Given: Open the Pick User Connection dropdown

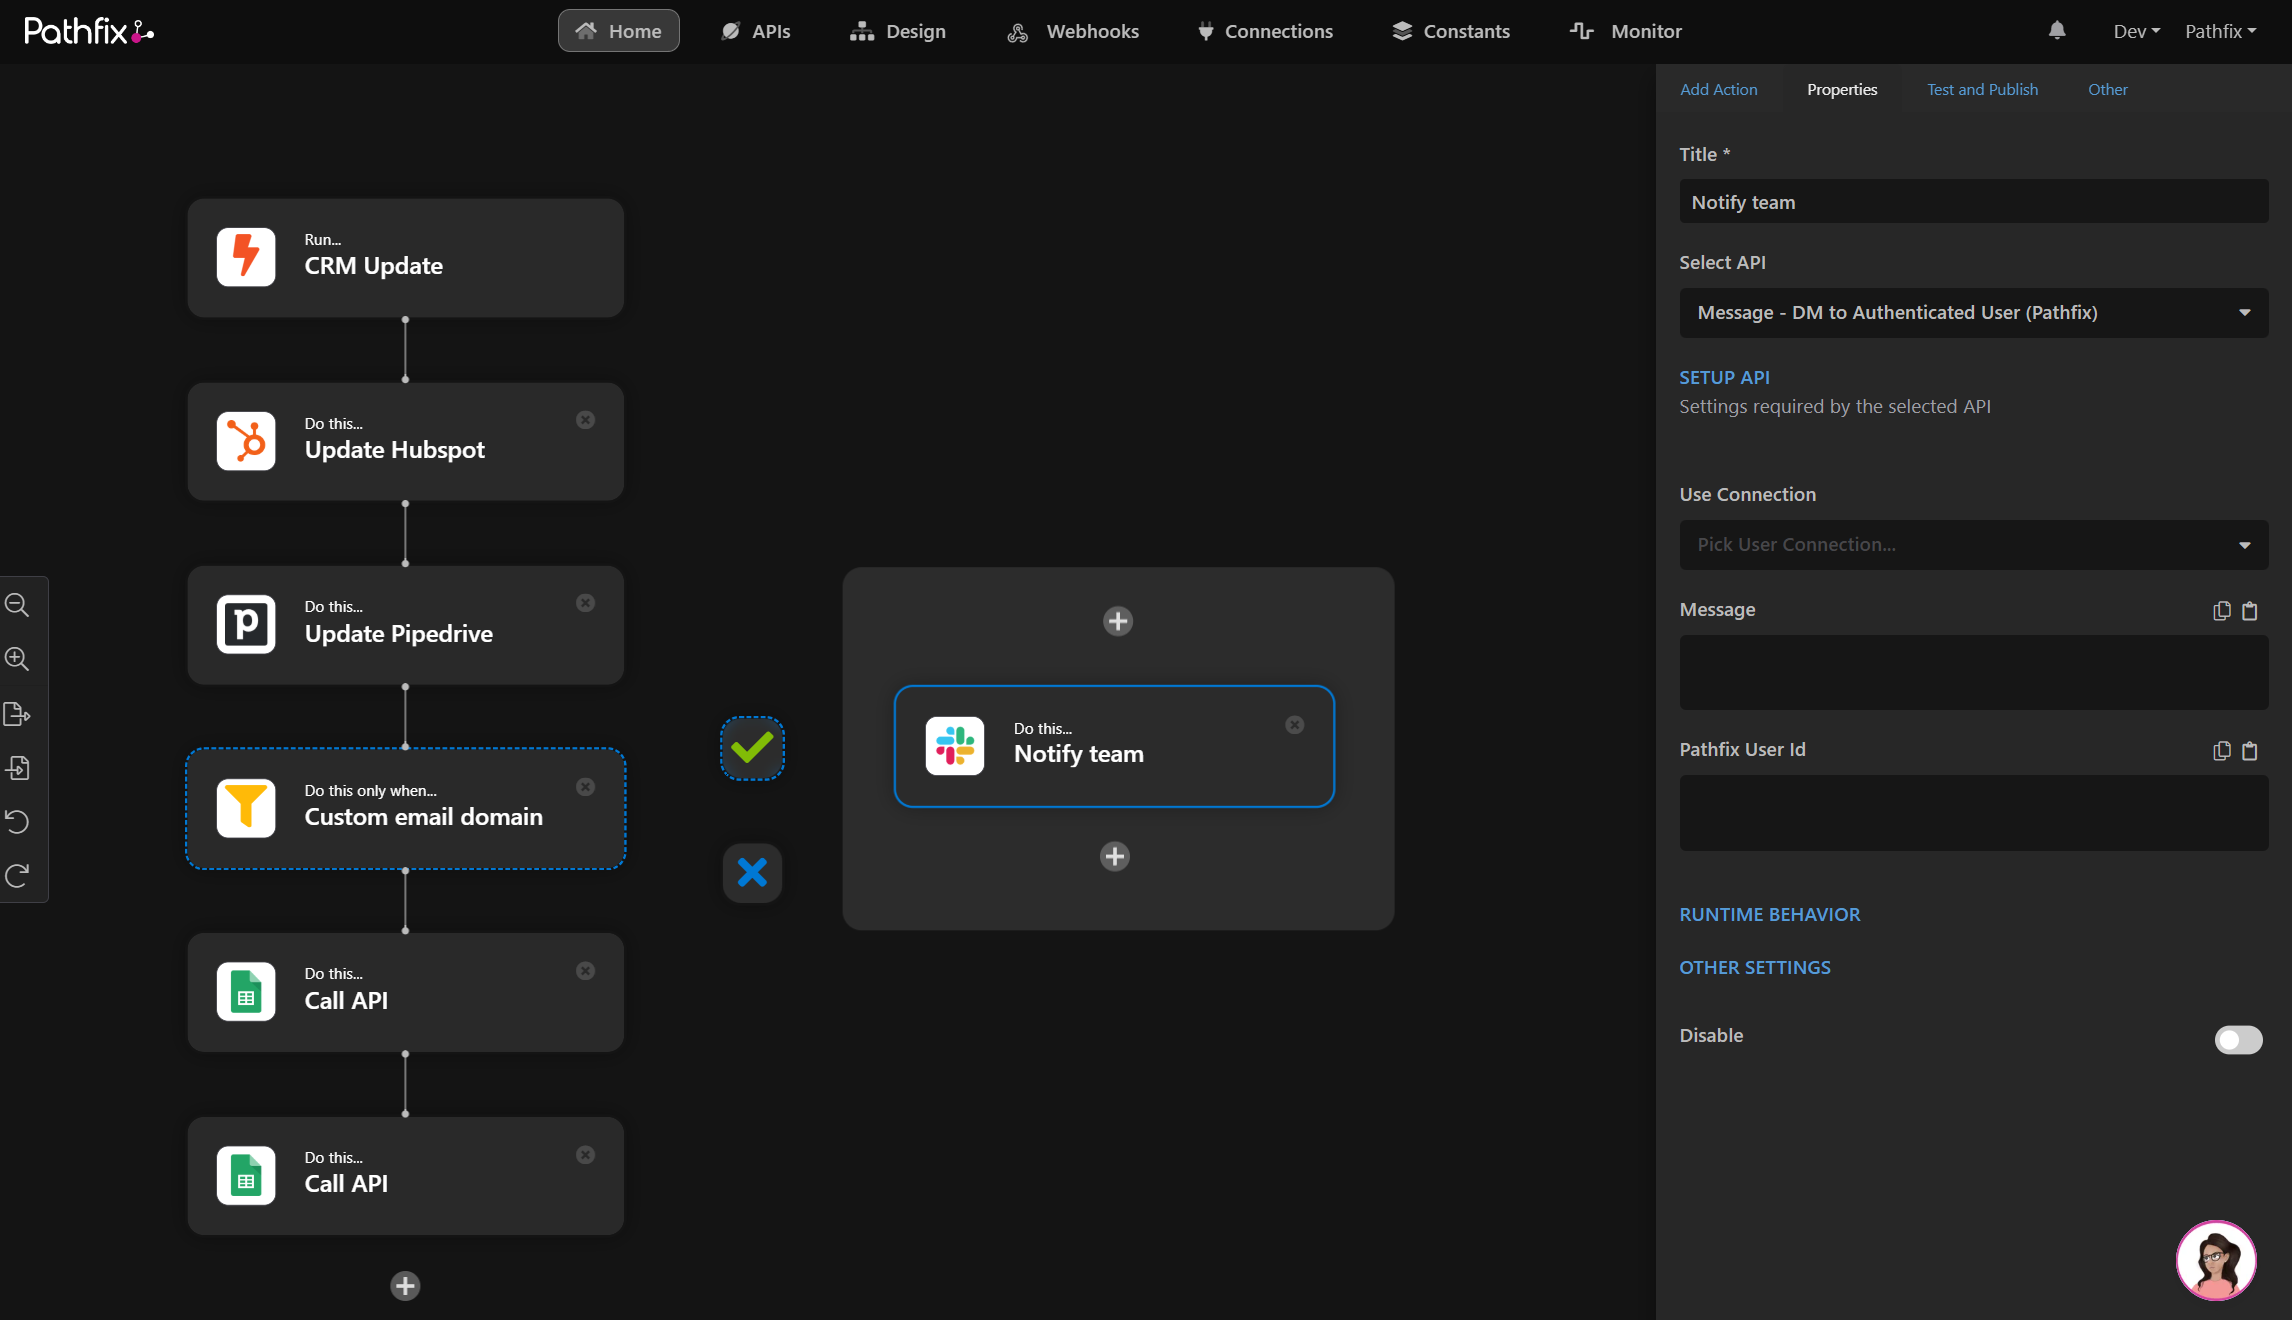Looking at the screenshot, I should 1973,545.
